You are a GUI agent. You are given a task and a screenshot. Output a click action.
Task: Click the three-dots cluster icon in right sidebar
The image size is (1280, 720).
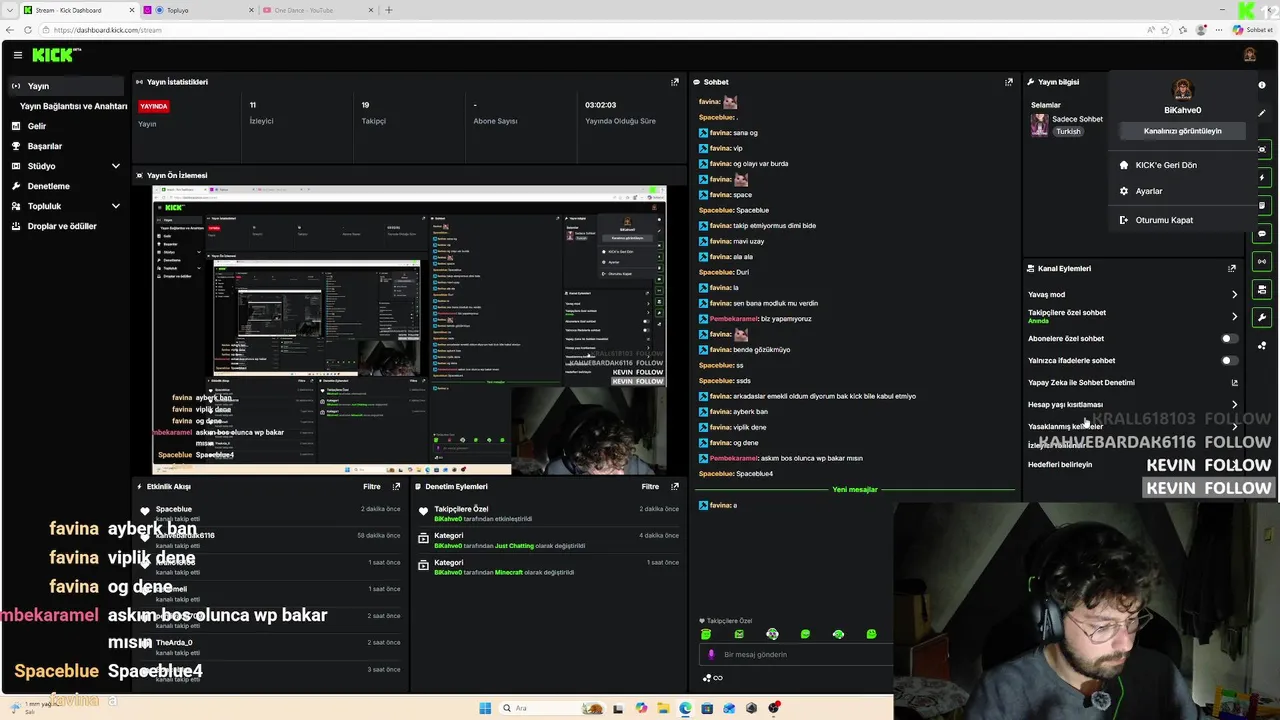tap(1262, 346)
